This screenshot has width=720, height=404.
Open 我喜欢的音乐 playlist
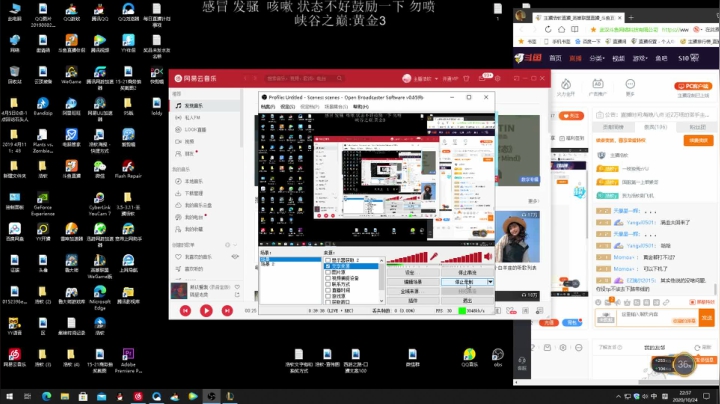click(198, 257)
